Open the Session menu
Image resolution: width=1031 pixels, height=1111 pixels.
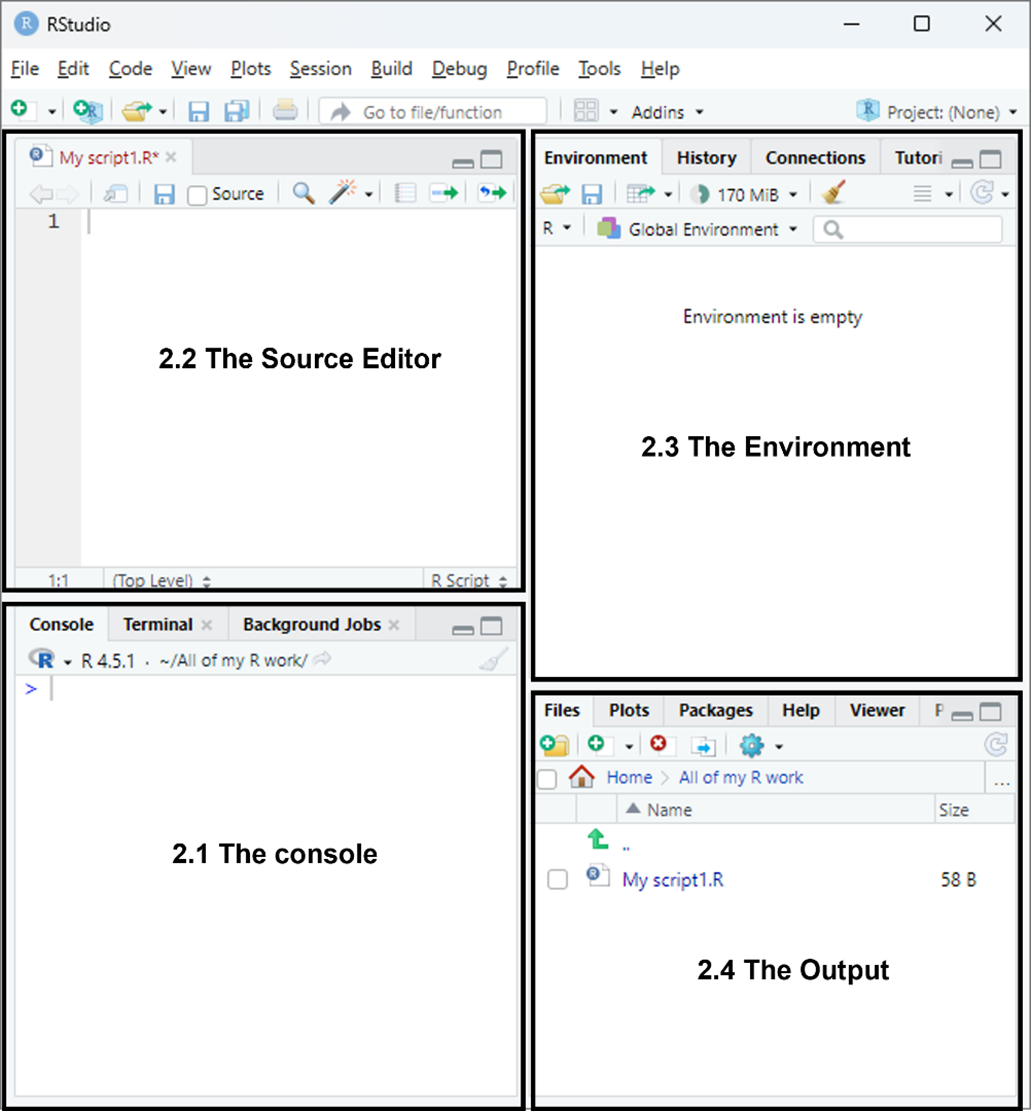[x=320, y=69]
